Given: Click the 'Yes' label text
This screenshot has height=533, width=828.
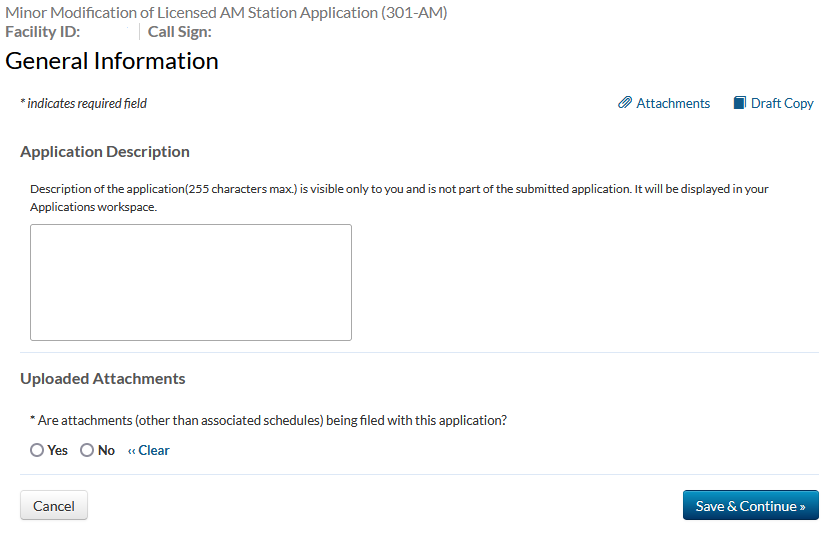Looking at the screenshot, I should (58, 451).
